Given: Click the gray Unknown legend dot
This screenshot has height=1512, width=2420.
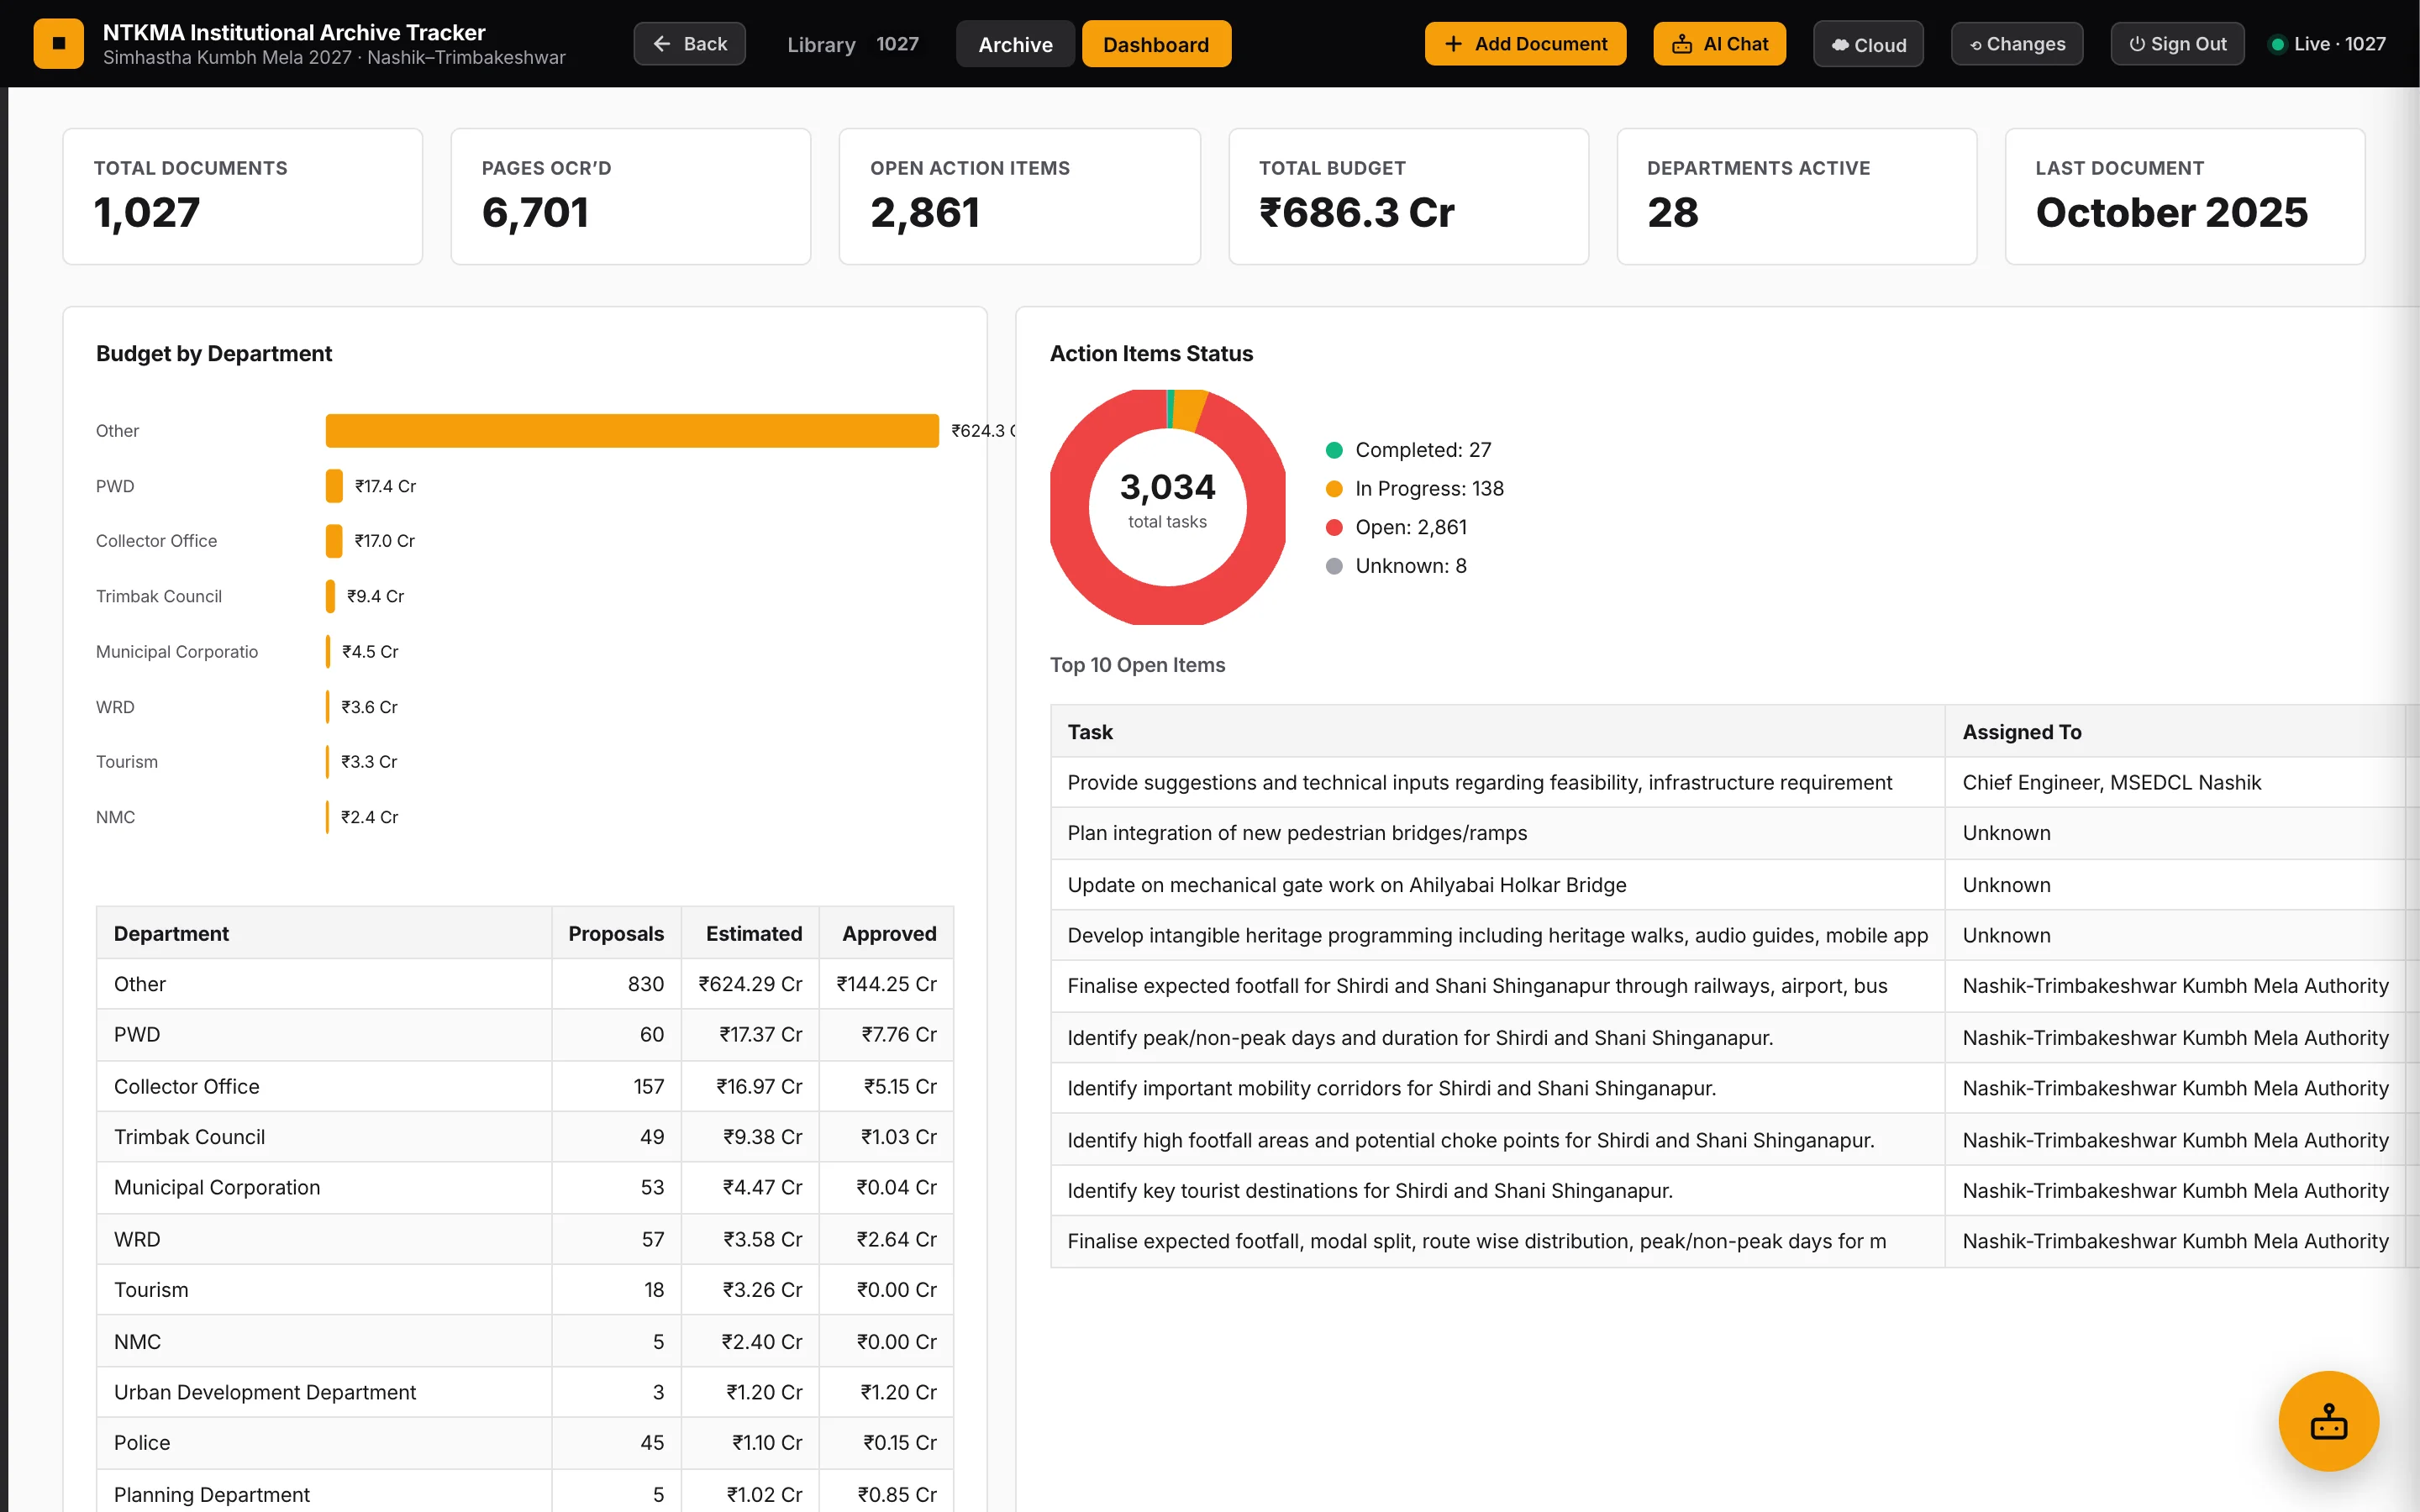Looking at the screenshot, I should point(1334,566).
